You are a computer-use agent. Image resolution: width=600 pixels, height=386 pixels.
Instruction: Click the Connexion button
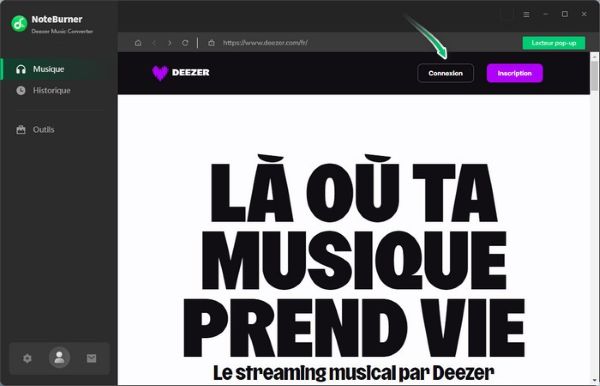(x=445, y=73)
